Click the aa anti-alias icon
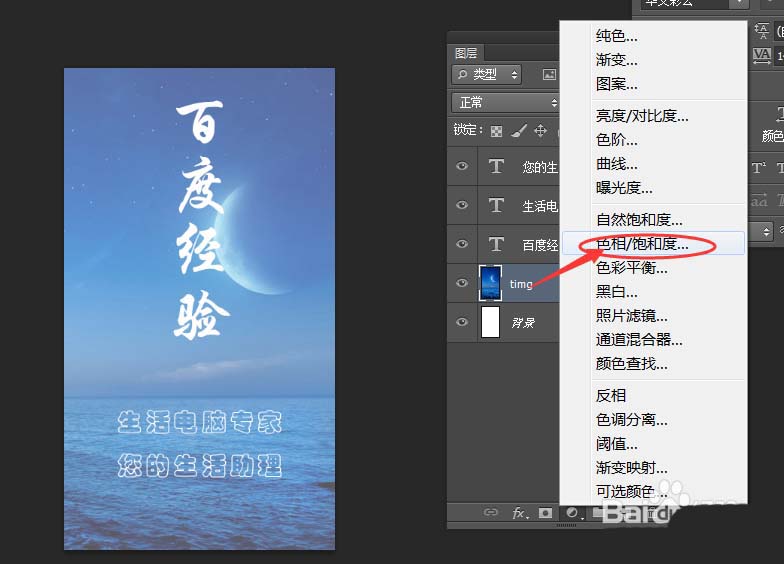Viewport: 784px width, 564px height. pyautogui.click(x=759, y=201)
